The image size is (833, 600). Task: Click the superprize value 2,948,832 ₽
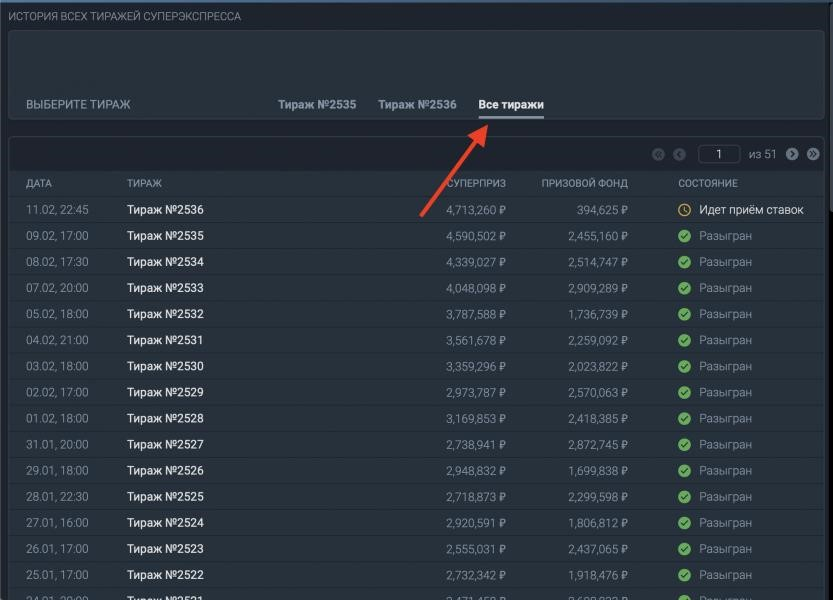pos(476,471)
